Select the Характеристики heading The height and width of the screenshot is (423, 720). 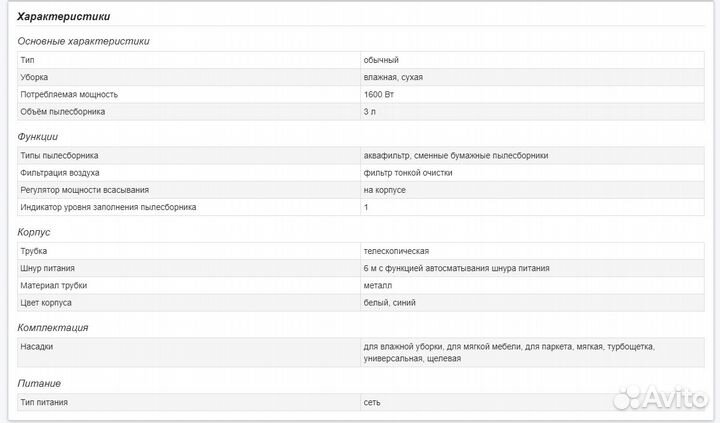tap(64, 17)
